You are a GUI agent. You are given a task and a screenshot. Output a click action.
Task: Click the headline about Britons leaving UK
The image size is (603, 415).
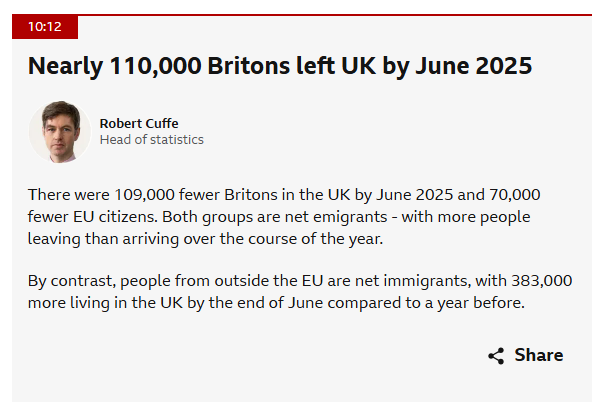[x=280, y=67]
